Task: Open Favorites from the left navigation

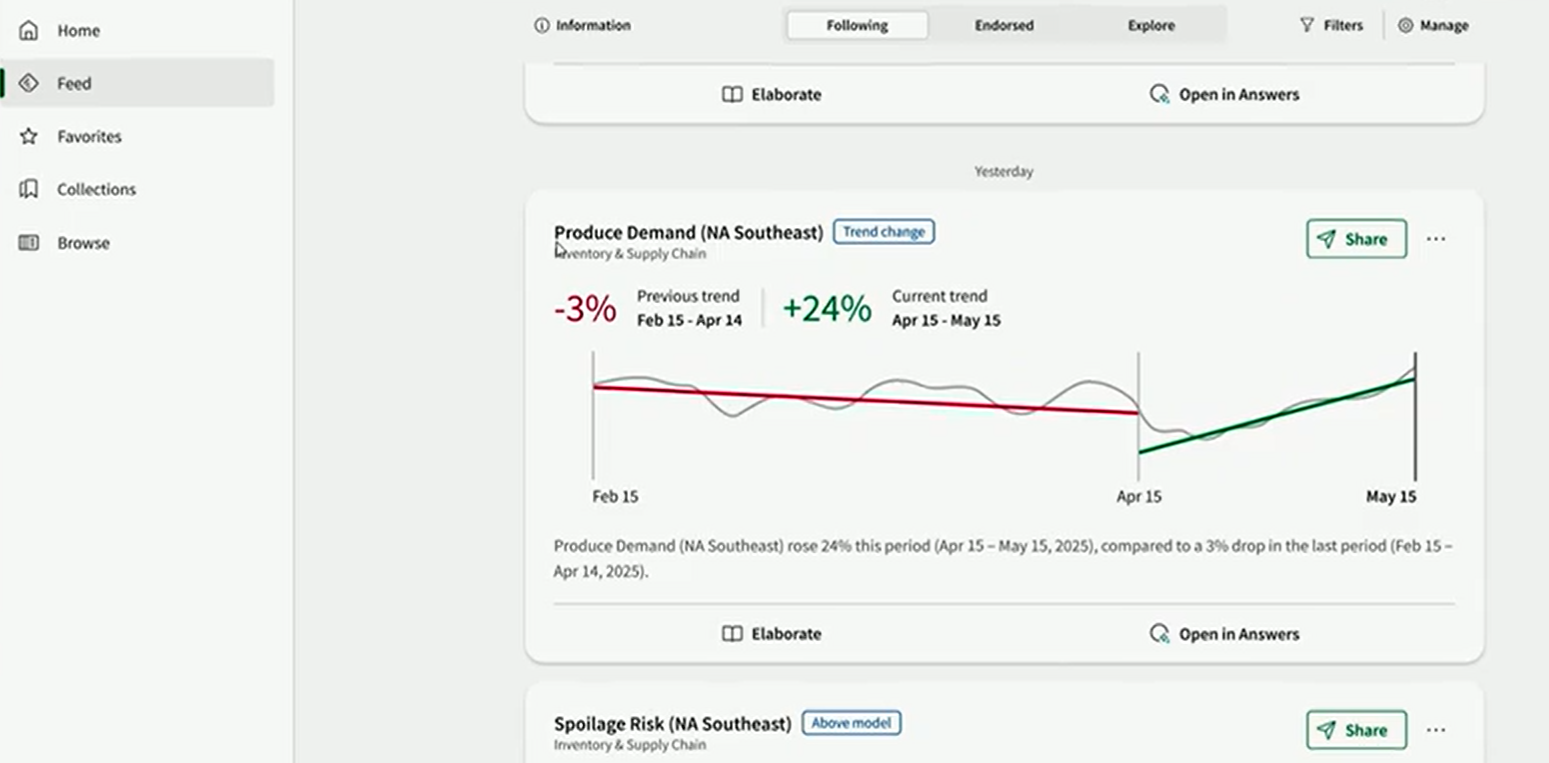Action: pos(89,136)
